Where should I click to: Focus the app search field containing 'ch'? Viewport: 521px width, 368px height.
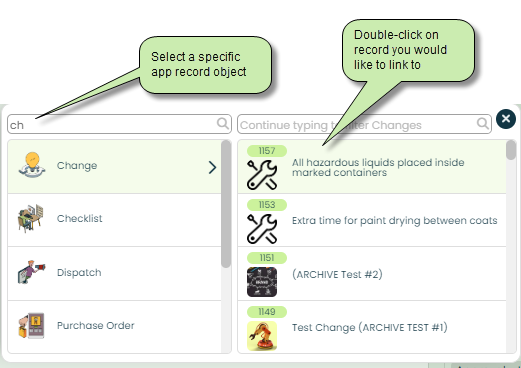tap(119, 124)
